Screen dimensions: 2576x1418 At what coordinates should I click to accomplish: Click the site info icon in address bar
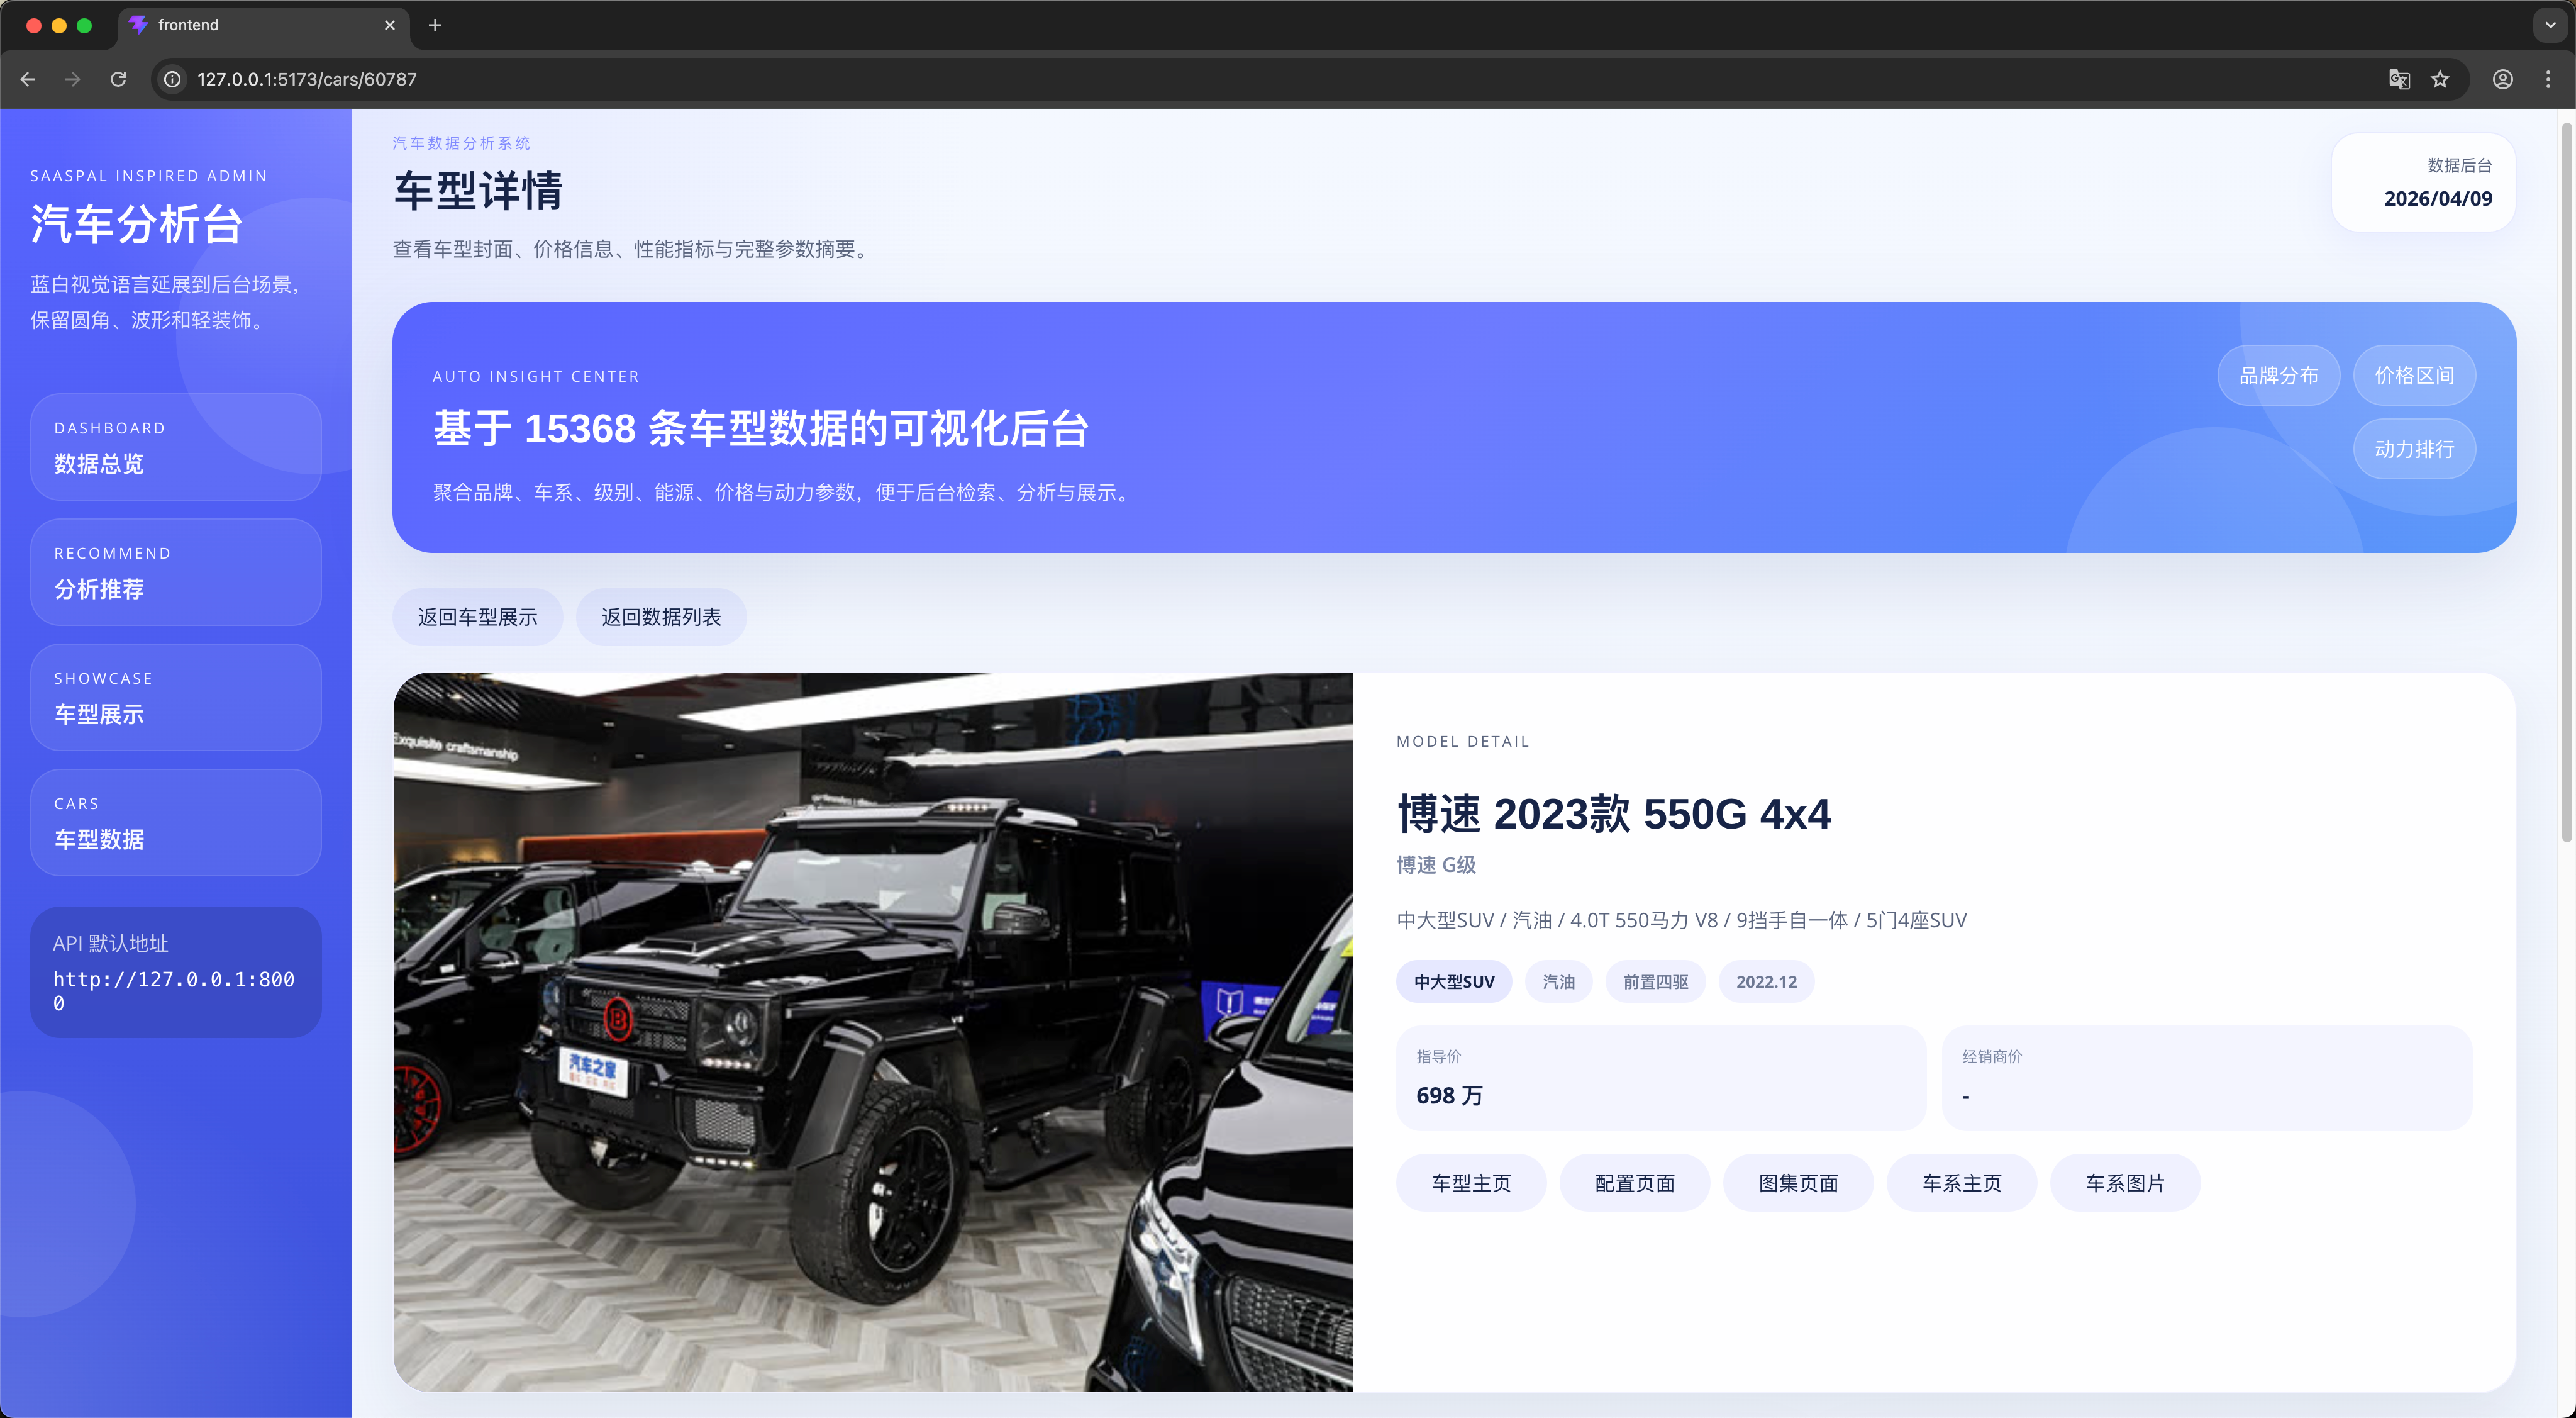(x=172, y=79)
